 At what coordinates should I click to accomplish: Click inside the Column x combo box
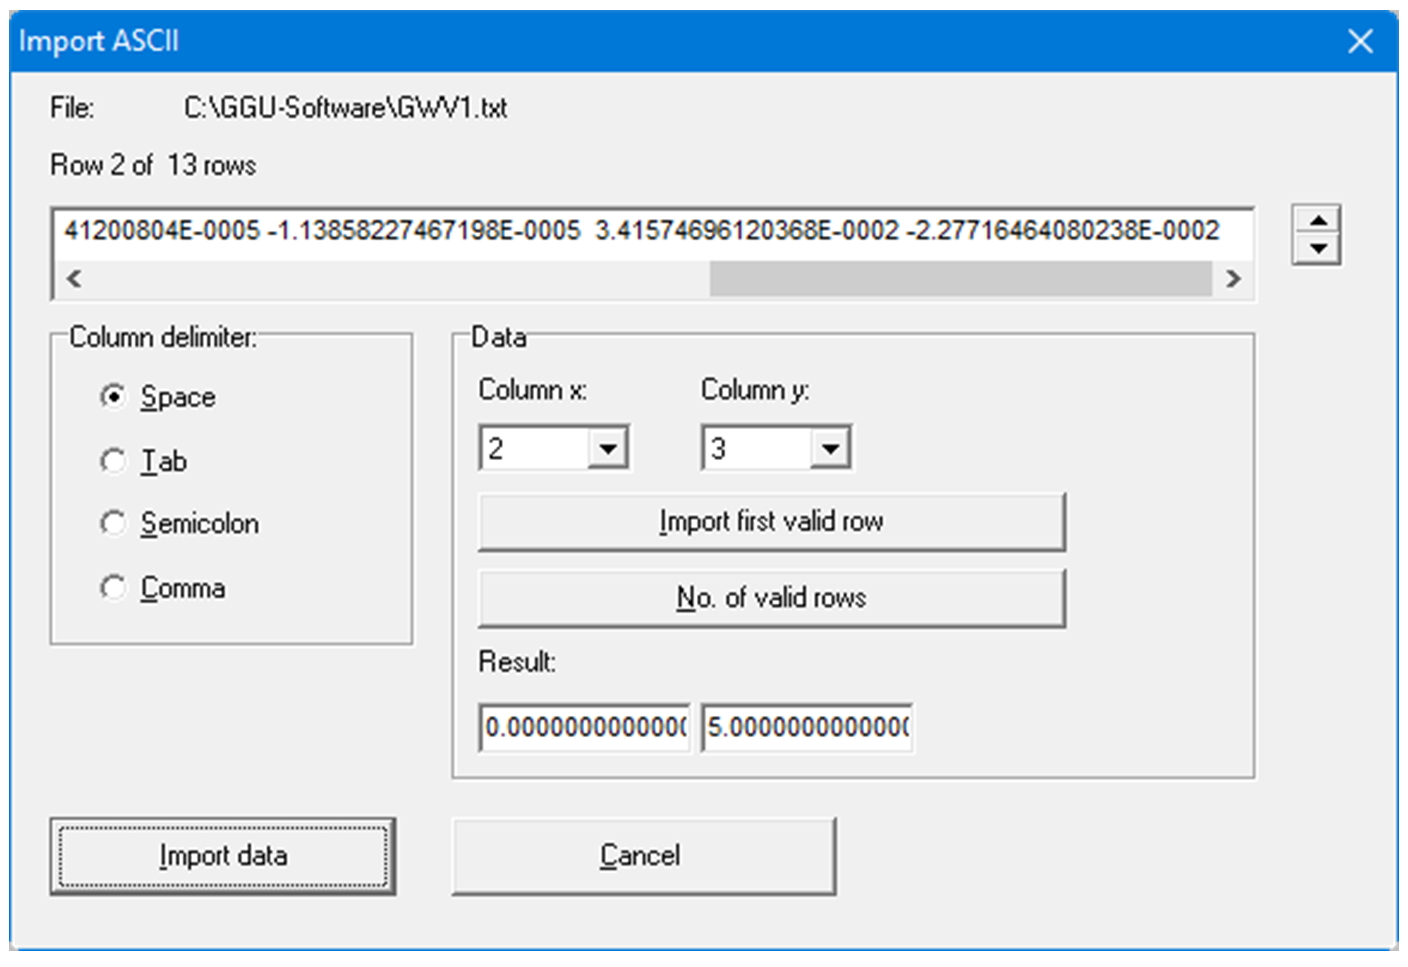[x=530, y=447]
